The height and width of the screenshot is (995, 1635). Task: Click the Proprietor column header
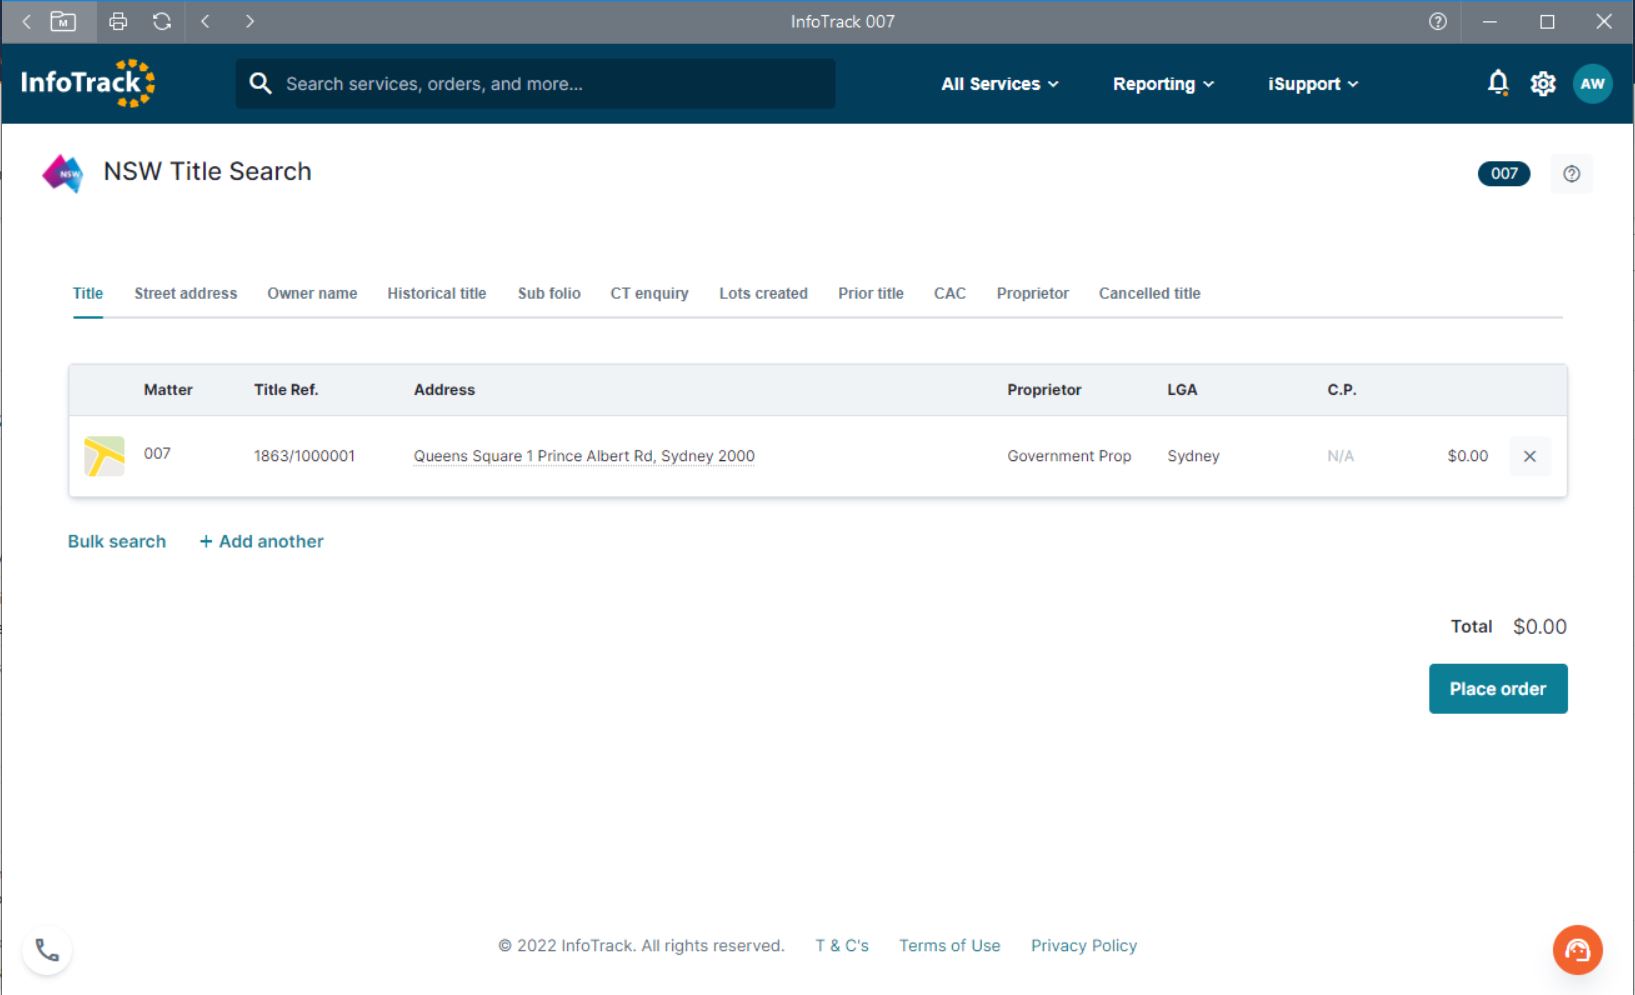(x=1044, y=390)
